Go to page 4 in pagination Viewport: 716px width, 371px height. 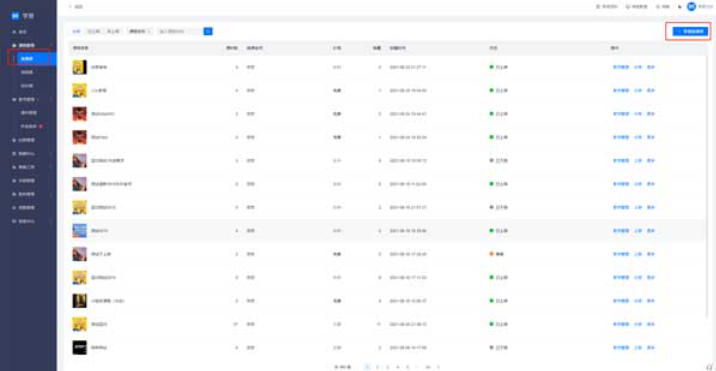pos(398,367)
